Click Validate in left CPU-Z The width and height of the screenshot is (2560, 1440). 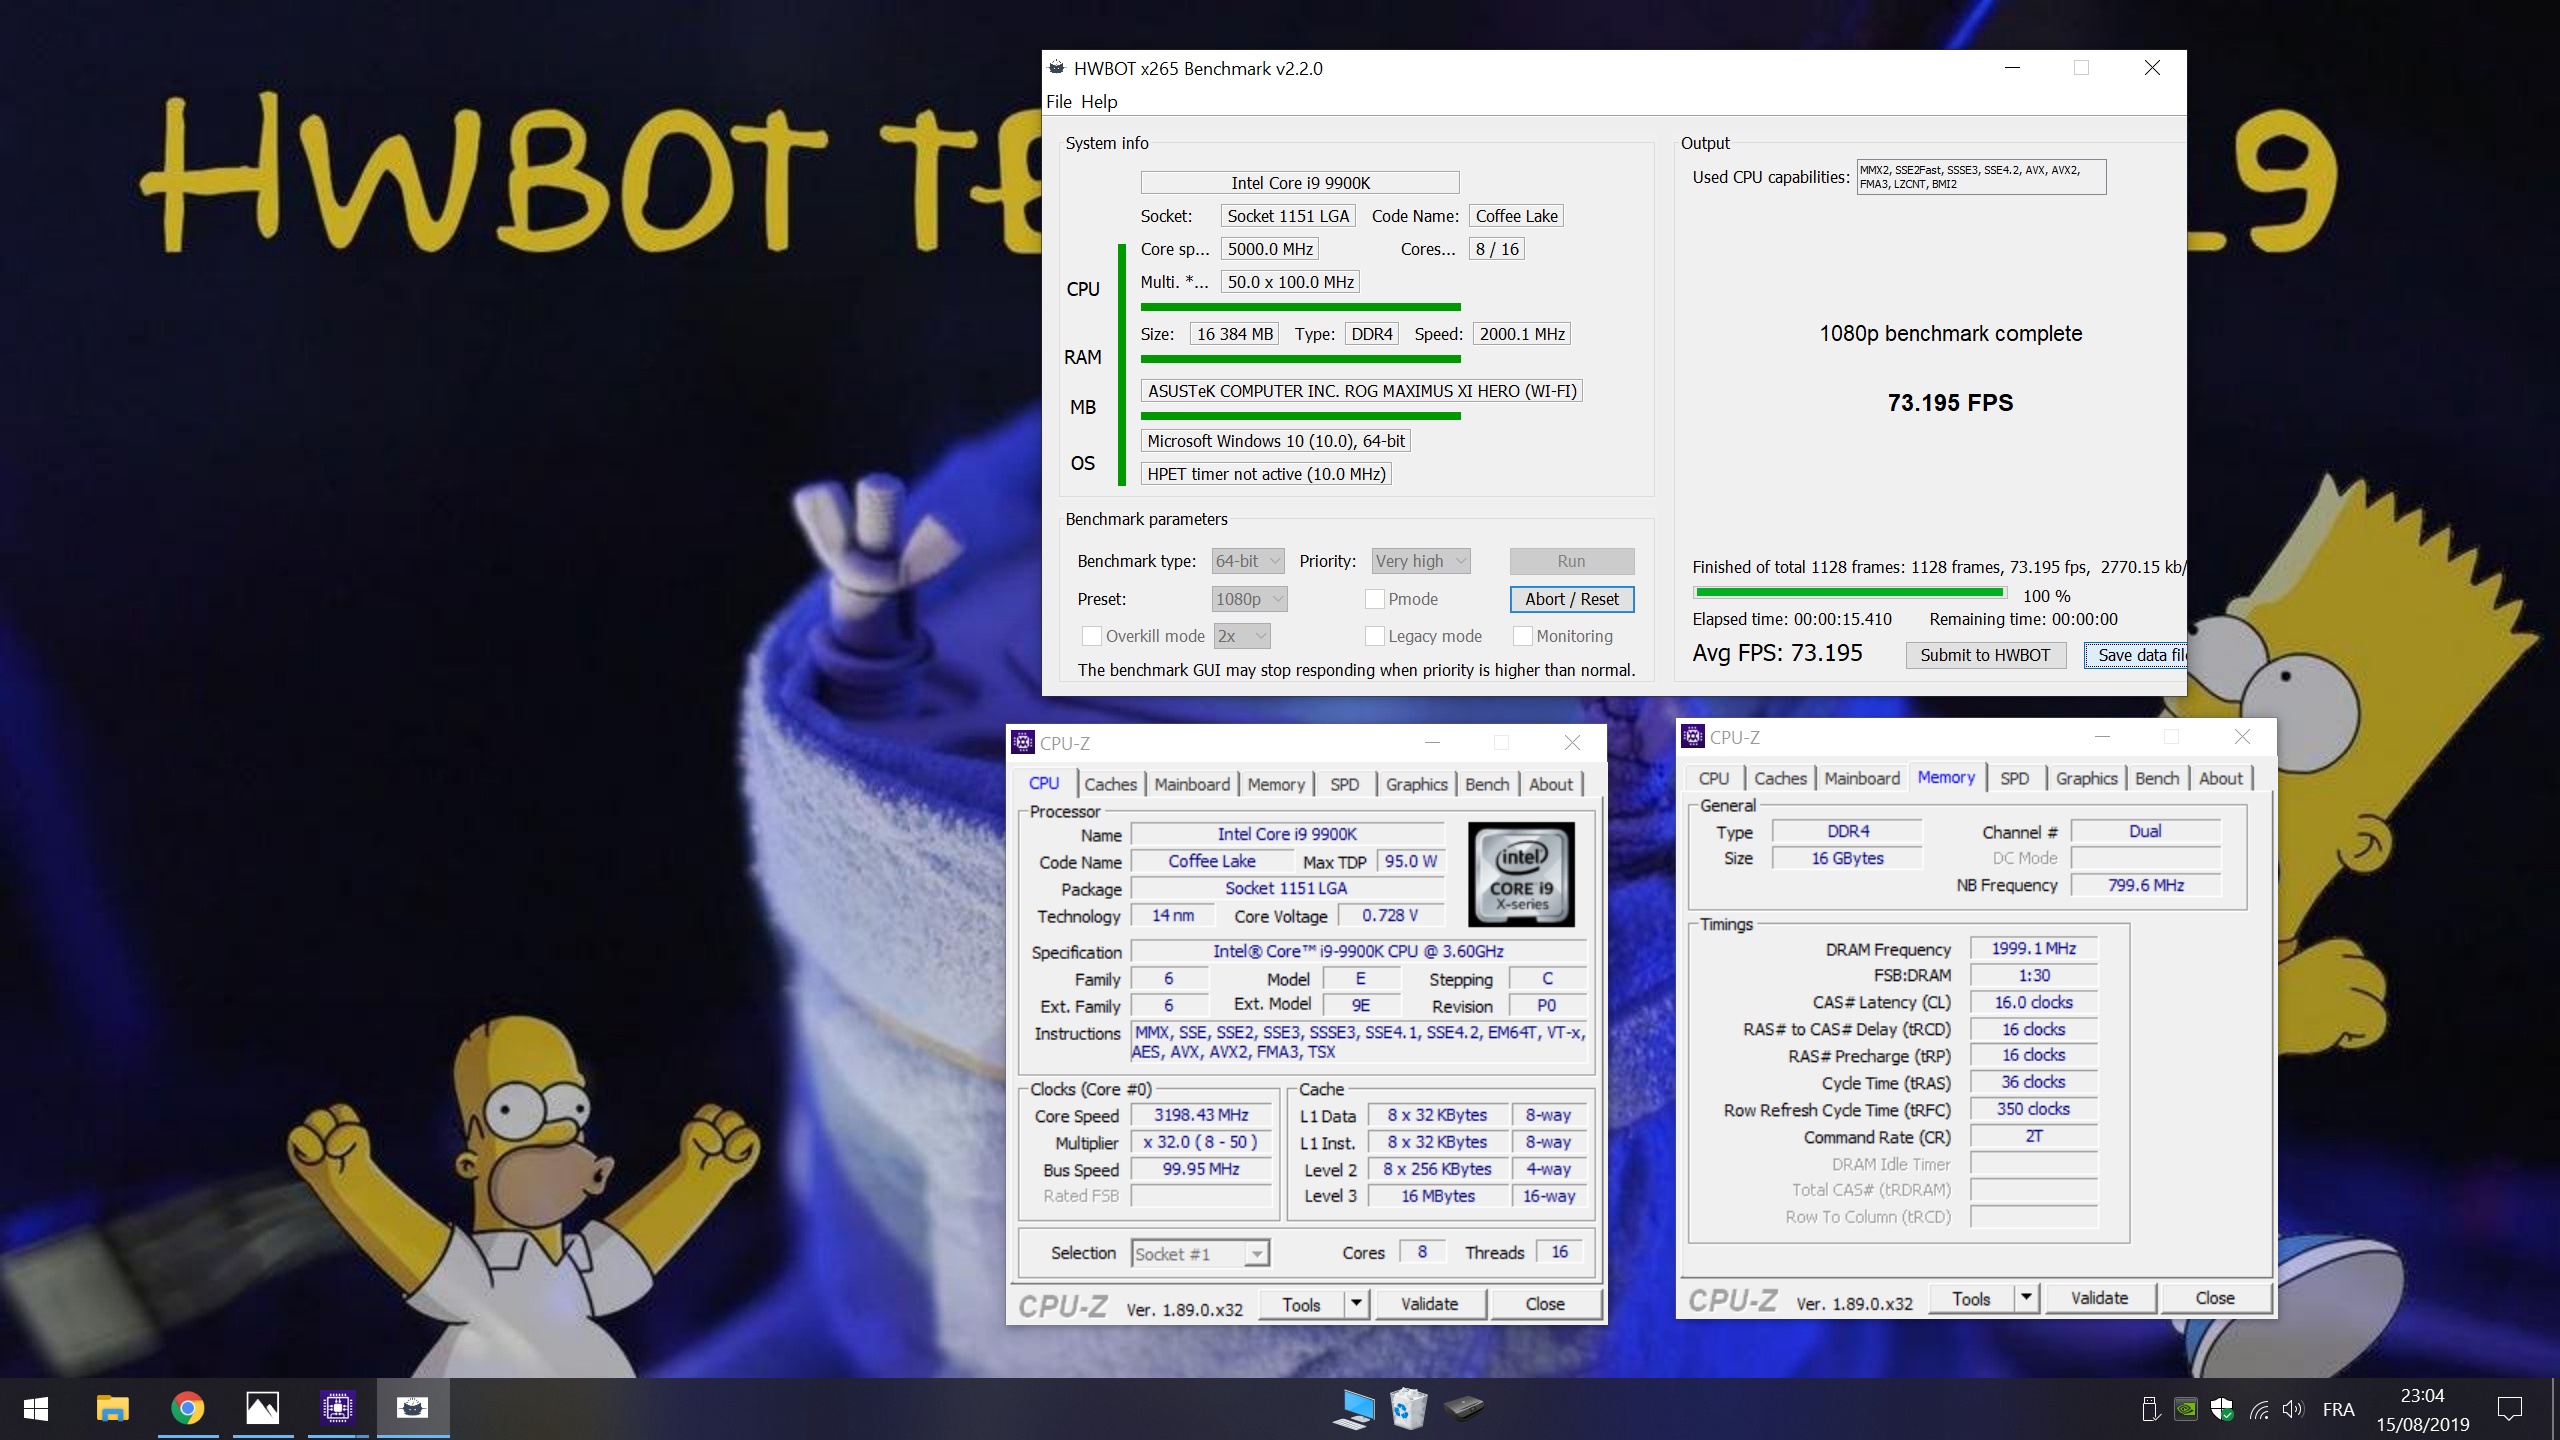(1430, 1304)
